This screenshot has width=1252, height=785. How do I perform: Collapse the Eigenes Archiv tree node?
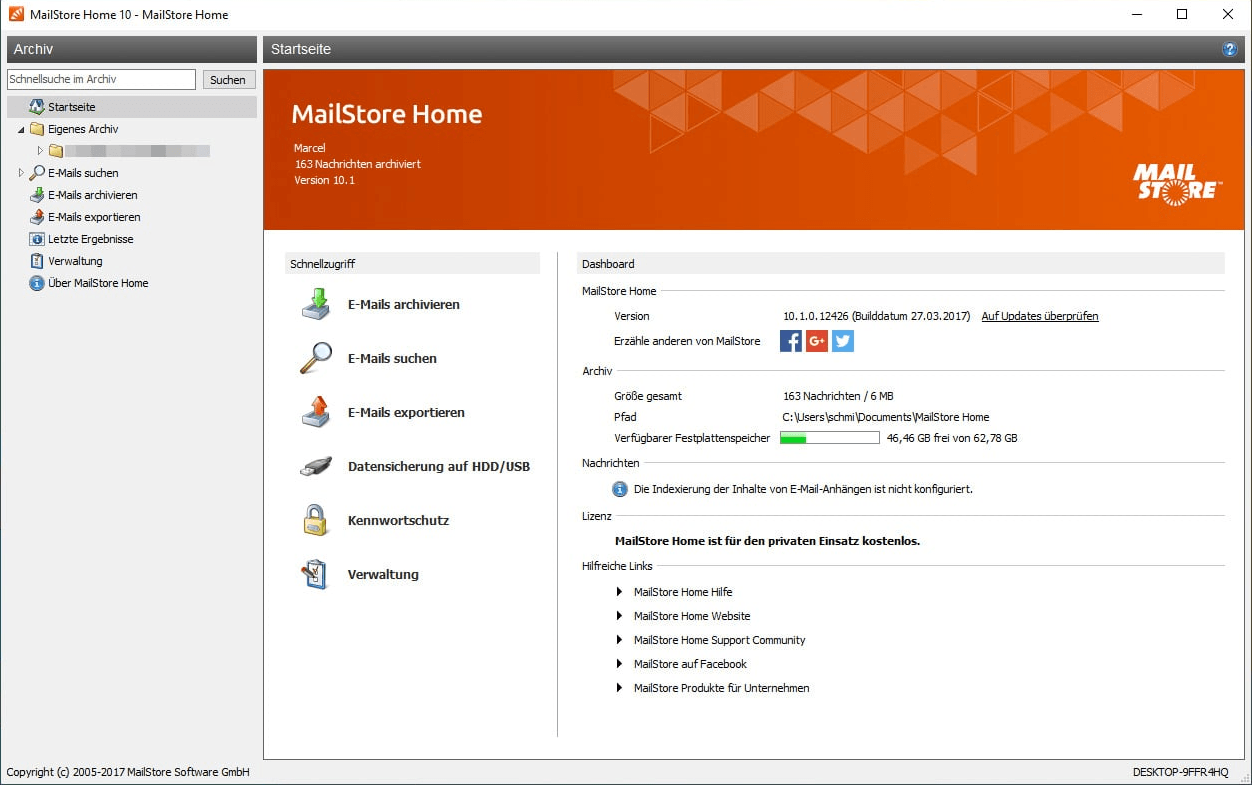(21, 129)
